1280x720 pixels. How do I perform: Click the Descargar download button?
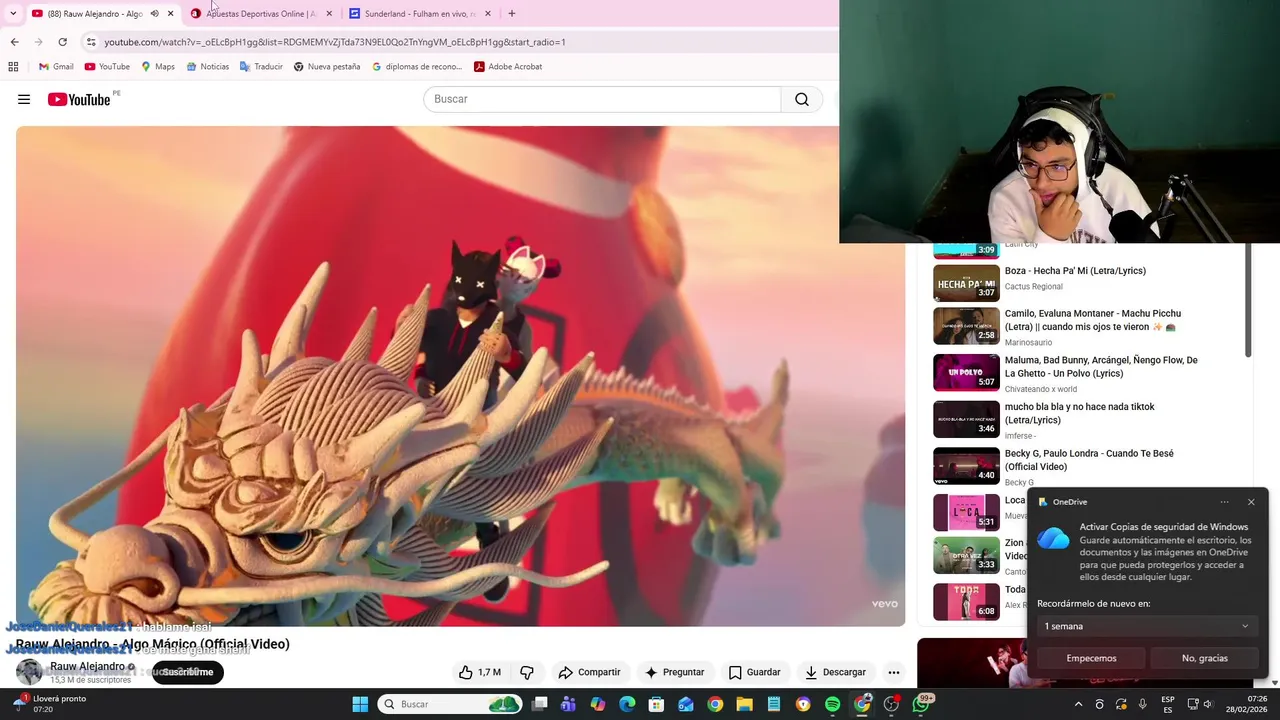(x=835, y=672)
